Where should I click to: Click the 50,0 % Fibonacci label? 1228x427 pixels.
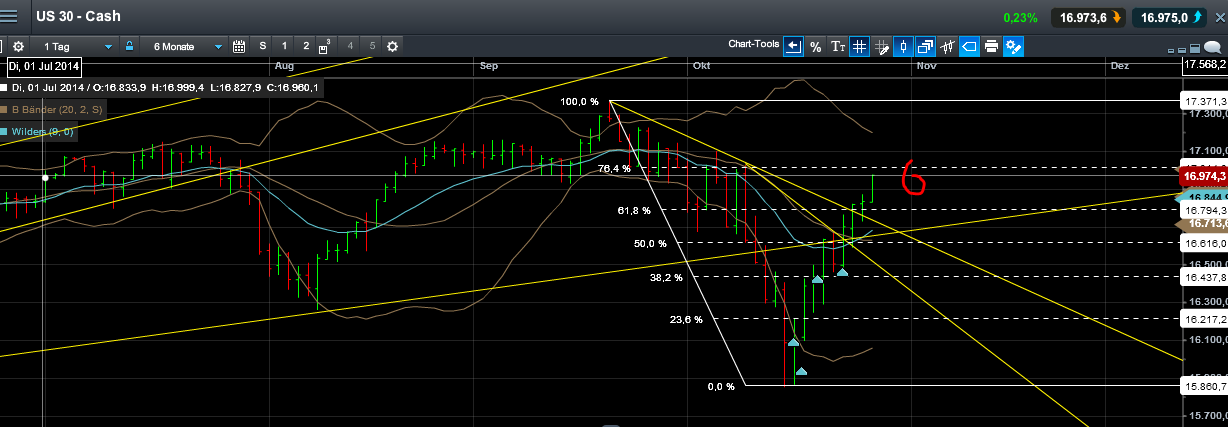coord(650,244)
